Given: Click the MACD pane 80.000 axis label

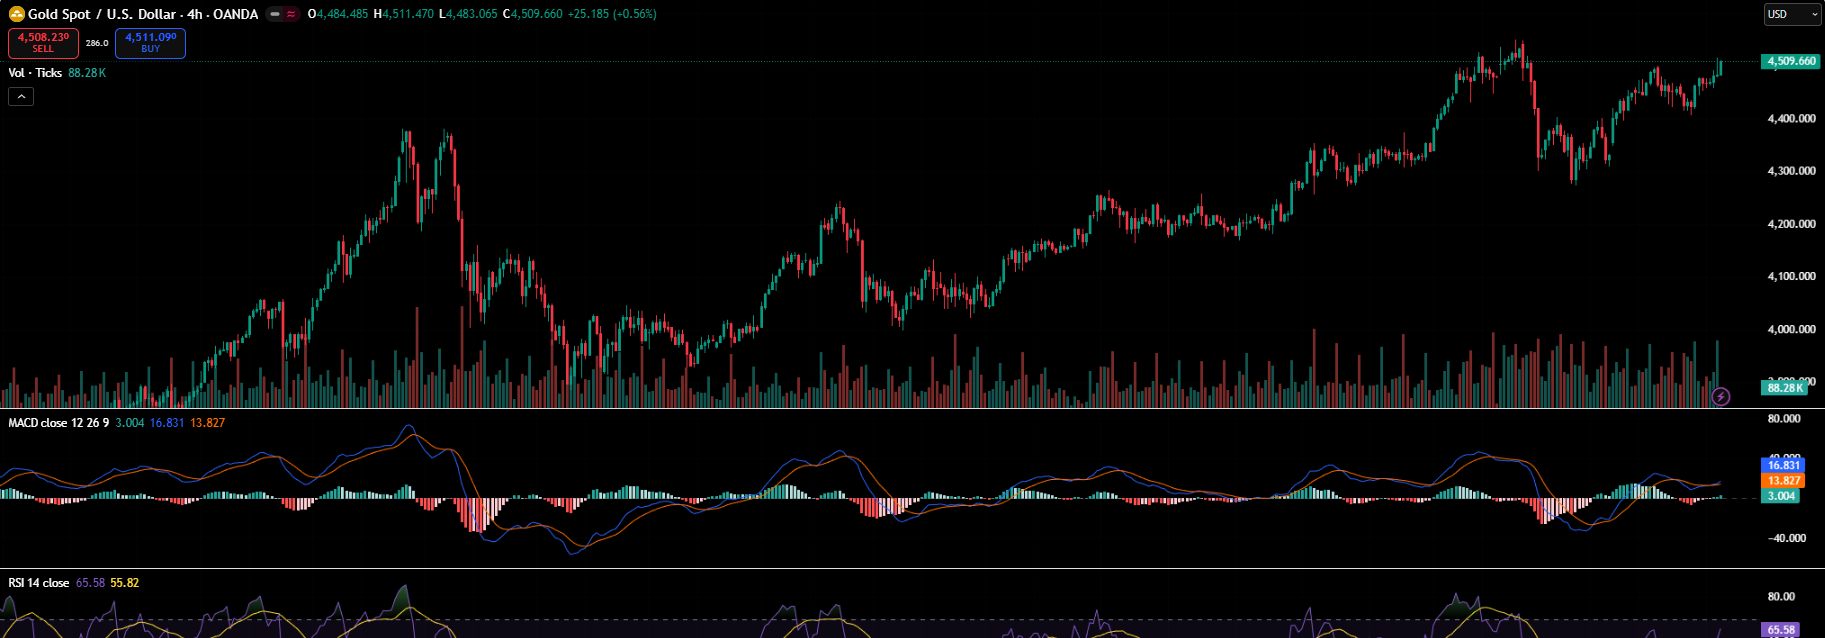Looking at the screenshot, I should pyautogui.click(x=1784, y=419).
